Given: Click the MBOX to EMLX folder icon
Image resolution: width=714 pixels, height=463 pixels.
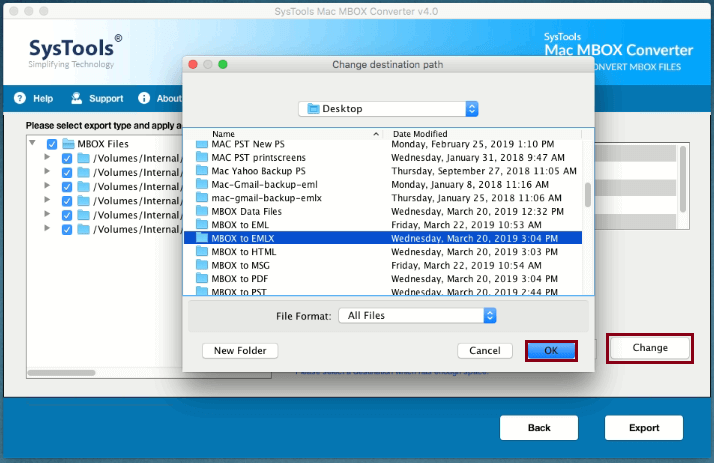Looking at the screenshot, I should click(202, 238).
